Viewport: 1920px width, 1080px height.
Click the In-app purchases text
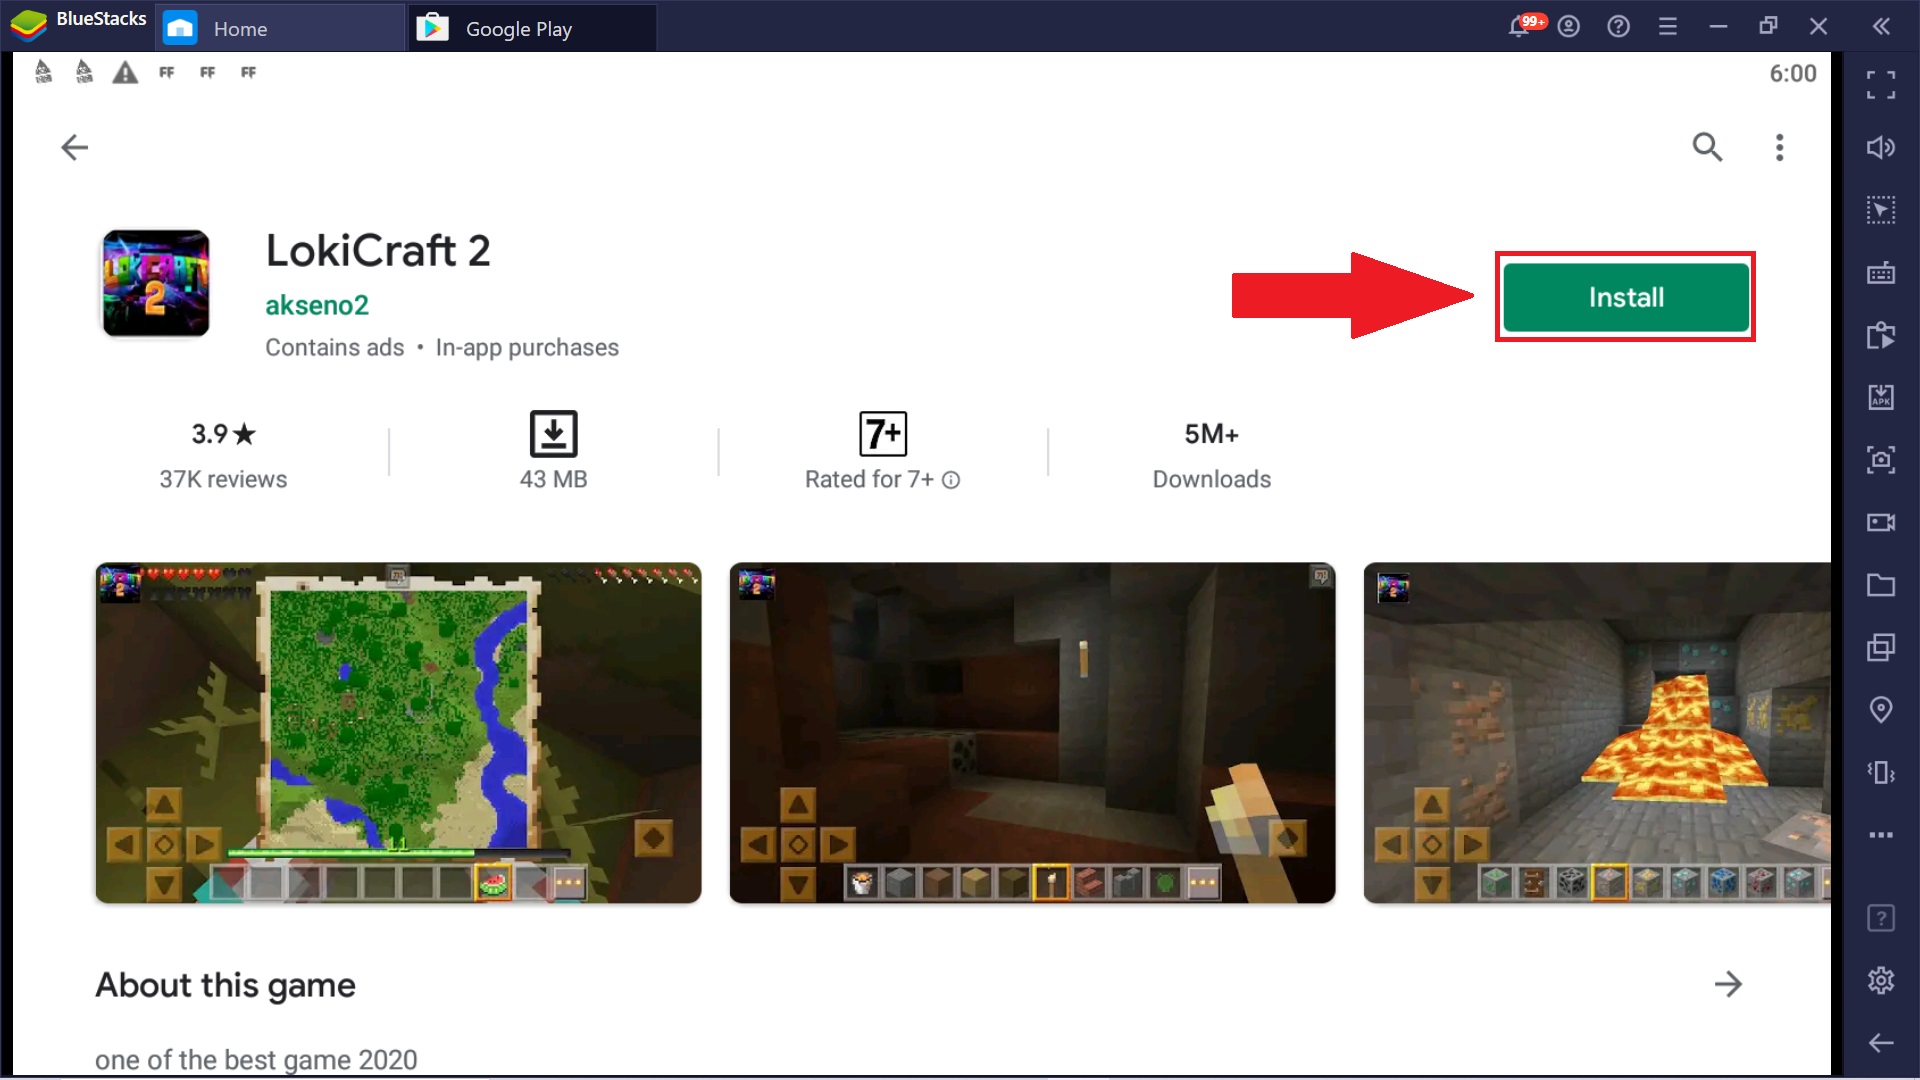[527, 348]
